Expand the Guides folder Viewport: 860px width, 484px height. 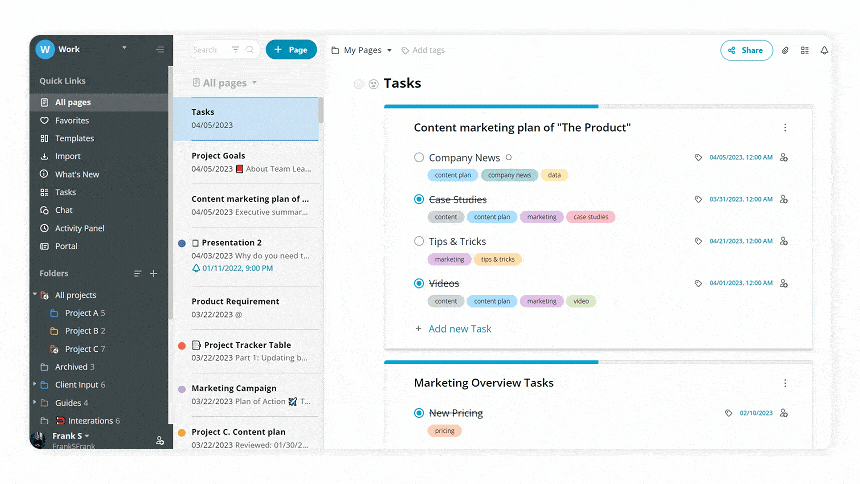tap(35, 402)
